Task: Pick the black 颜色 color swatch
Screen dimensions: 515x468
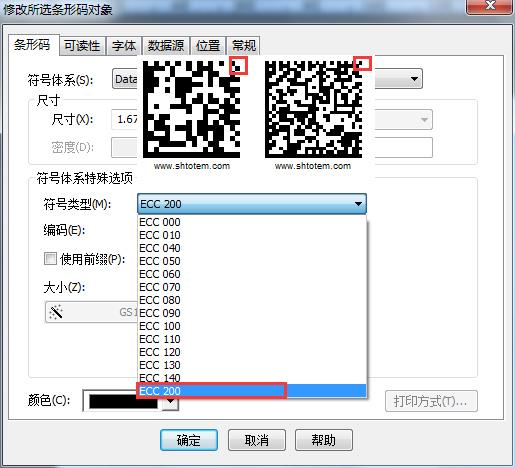Action: click(x=123, y=401)
